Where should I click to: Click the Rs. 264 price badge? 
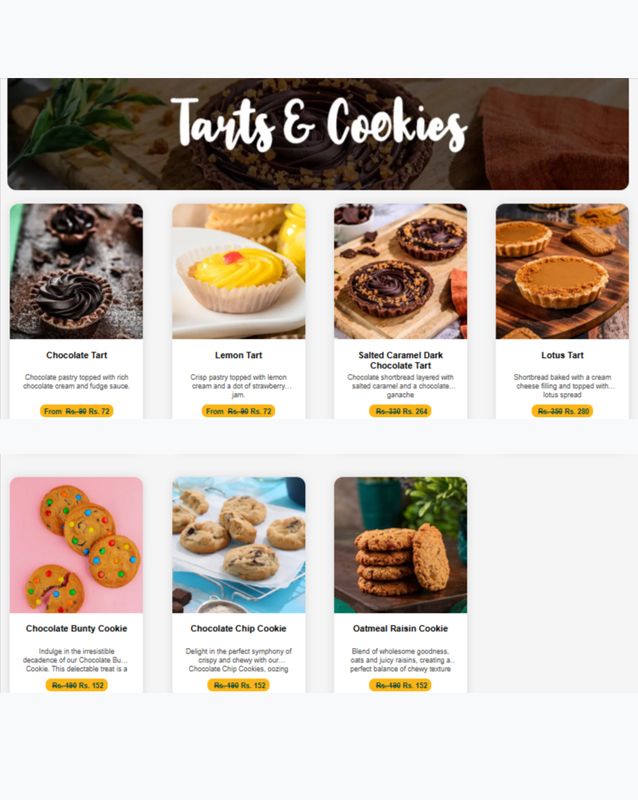(400, 411)
